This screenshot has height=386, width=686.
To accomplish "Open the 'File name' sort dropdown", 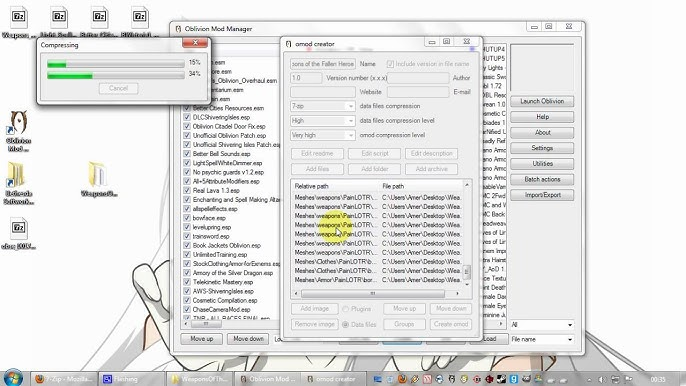I will (542, 340).
